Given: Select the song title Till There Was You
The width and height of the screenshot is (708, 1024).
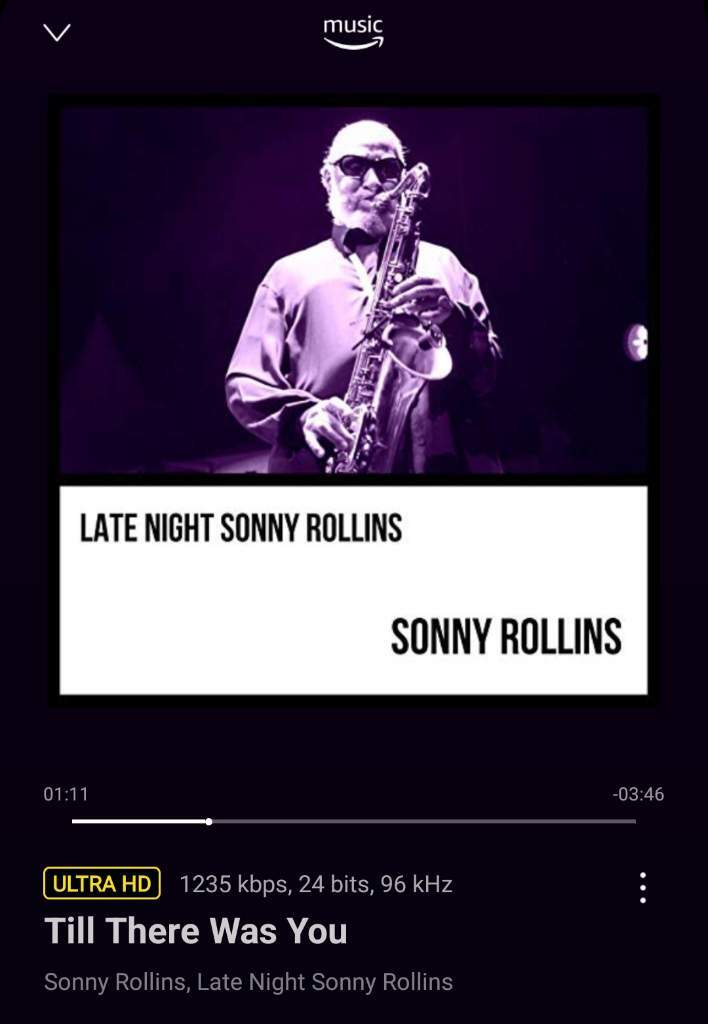Looking at the screenshot, I should pos(195,930).
